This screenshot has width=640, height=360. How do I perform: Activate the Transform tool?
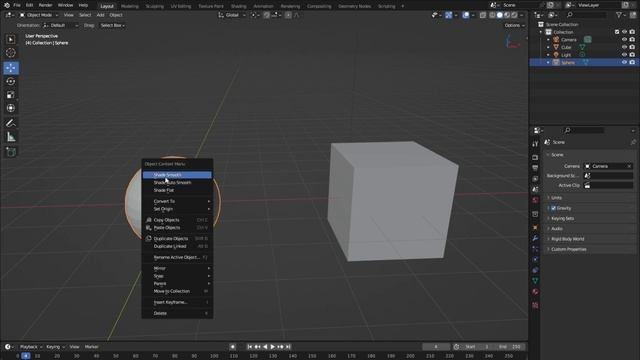click(x=11, y=108)
